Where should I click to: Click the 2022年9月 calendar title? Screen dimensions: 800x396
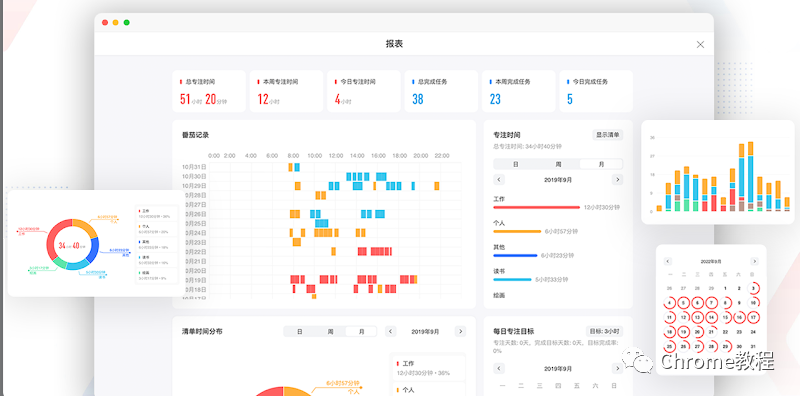point(711,261)
